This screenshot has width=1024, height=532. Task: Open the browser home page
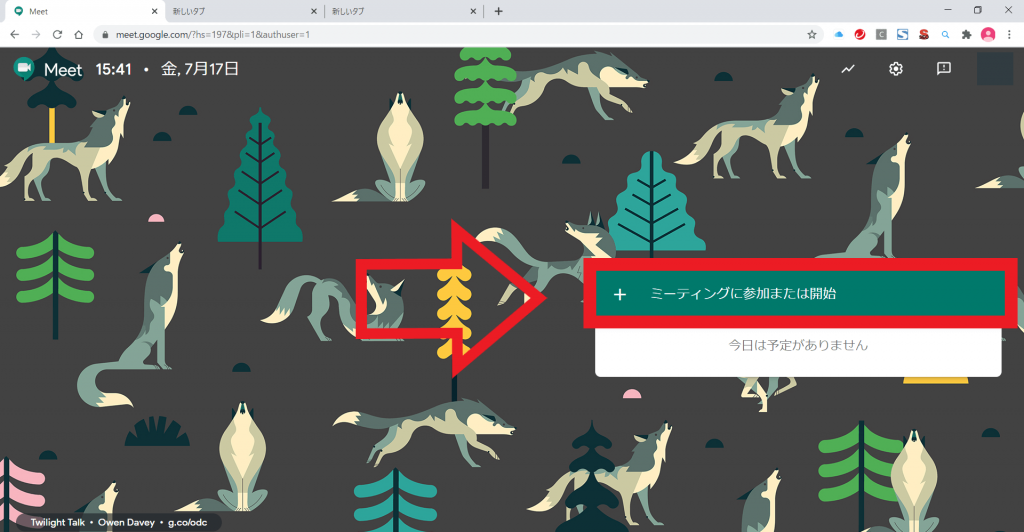[x=78, y=35]
